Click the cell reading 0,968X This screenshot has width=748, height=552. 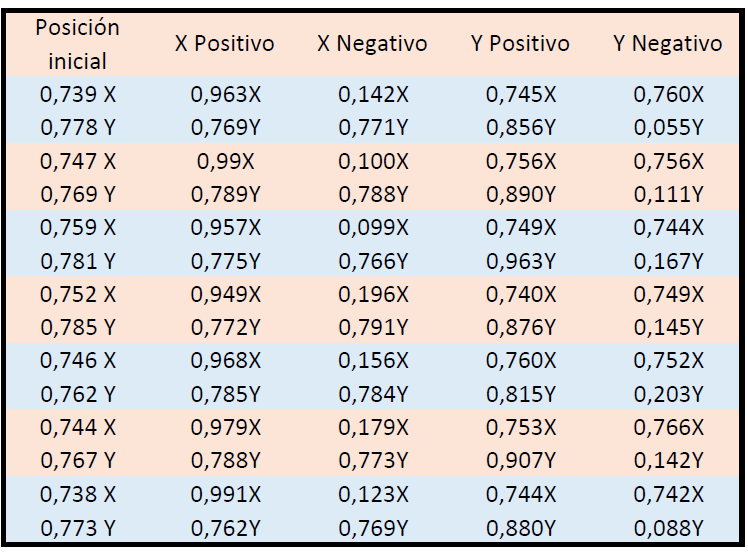pos(225,361)
